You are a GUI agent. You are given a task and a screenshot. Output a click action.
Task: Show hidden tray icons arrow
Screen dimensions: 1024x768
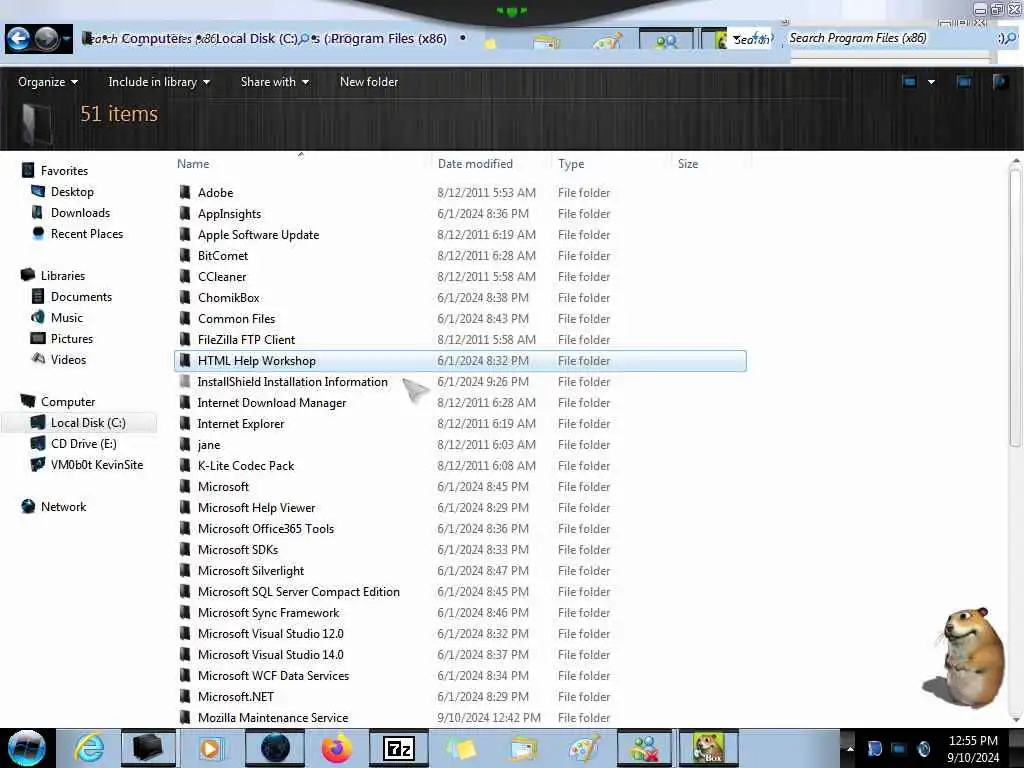tap(850, 748)
